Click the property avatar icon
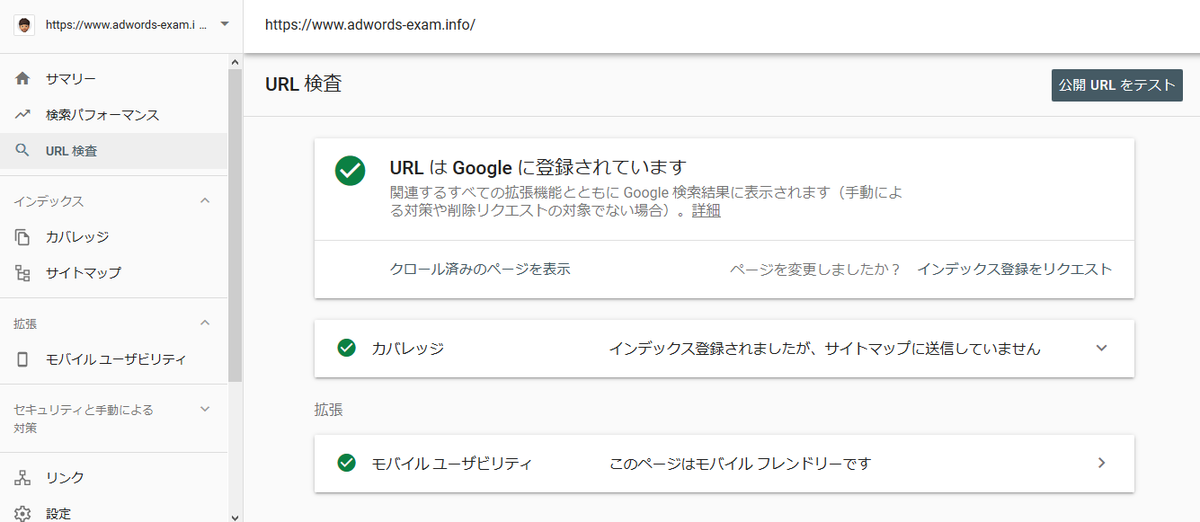The image size is (1200, 522). [25, 24]
